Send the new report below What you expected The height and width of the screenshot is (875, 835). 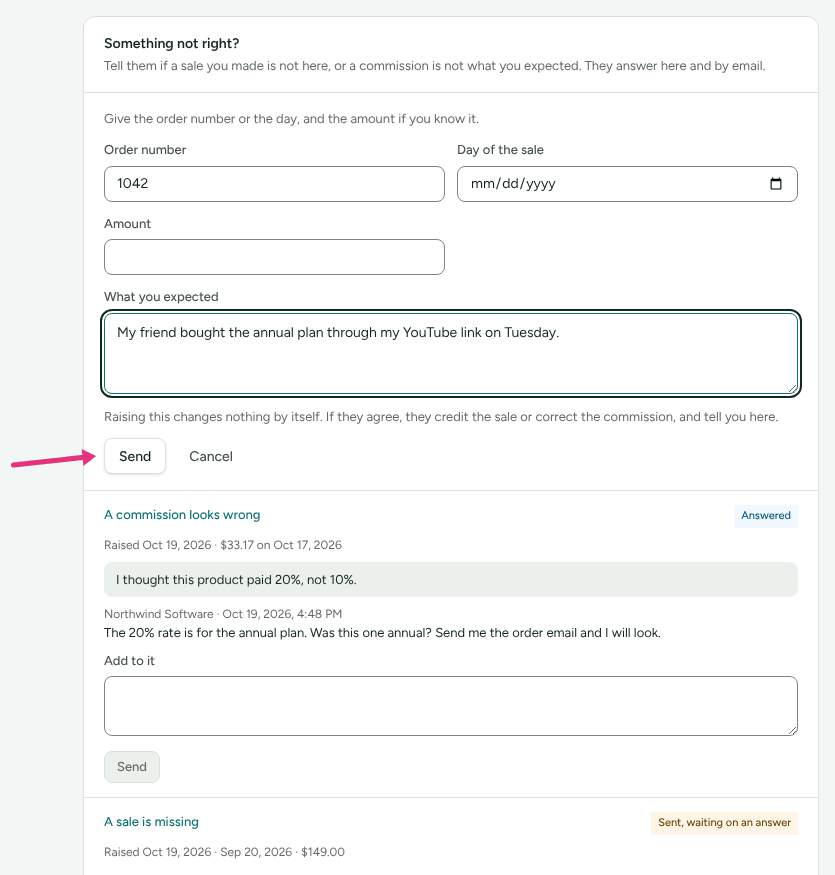point(135,456)
